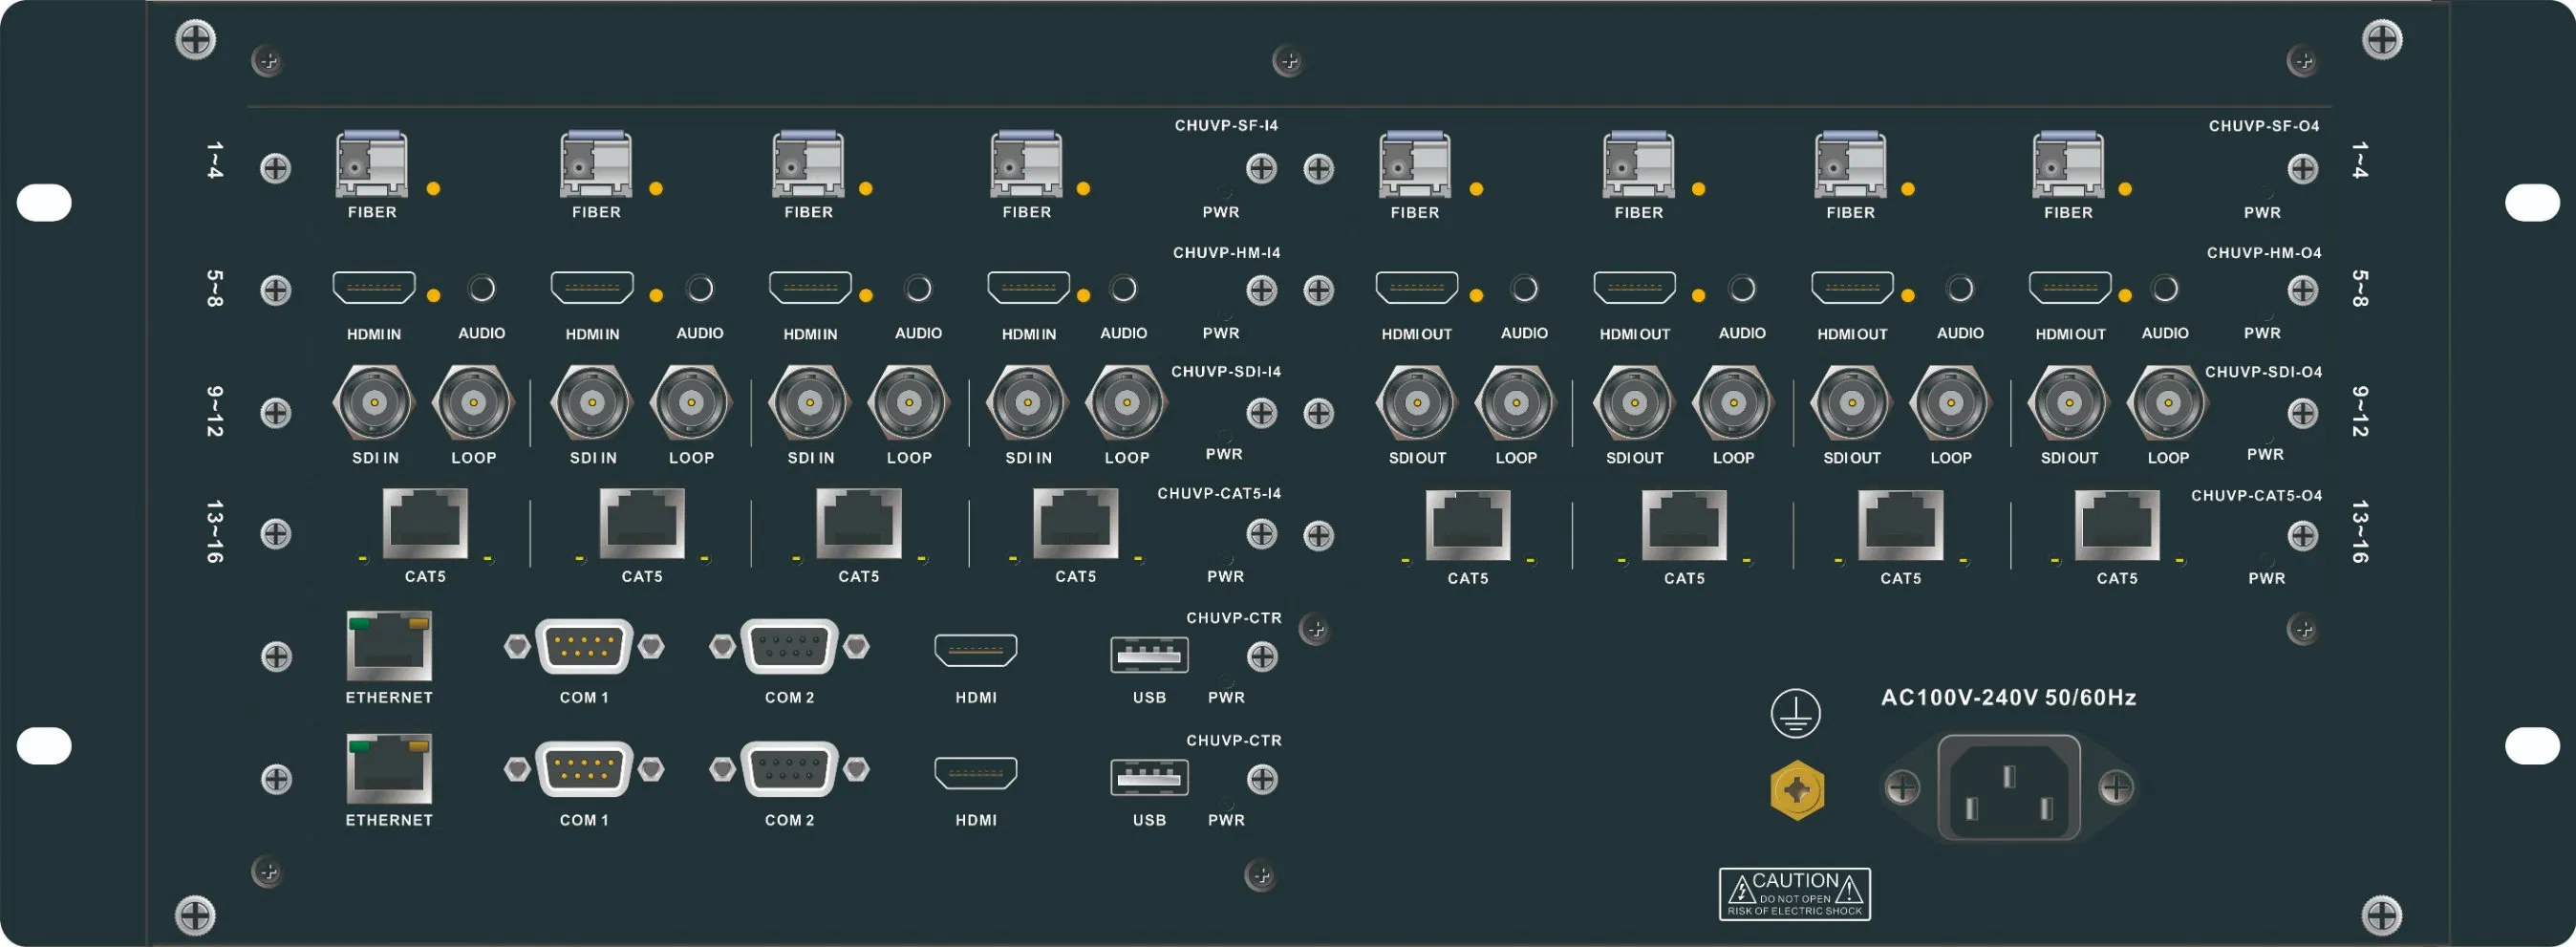Select the USB port on the lower CHUVP-CTR card
The width and height of the screenshot is (2576, 947).
[1148, 779]
